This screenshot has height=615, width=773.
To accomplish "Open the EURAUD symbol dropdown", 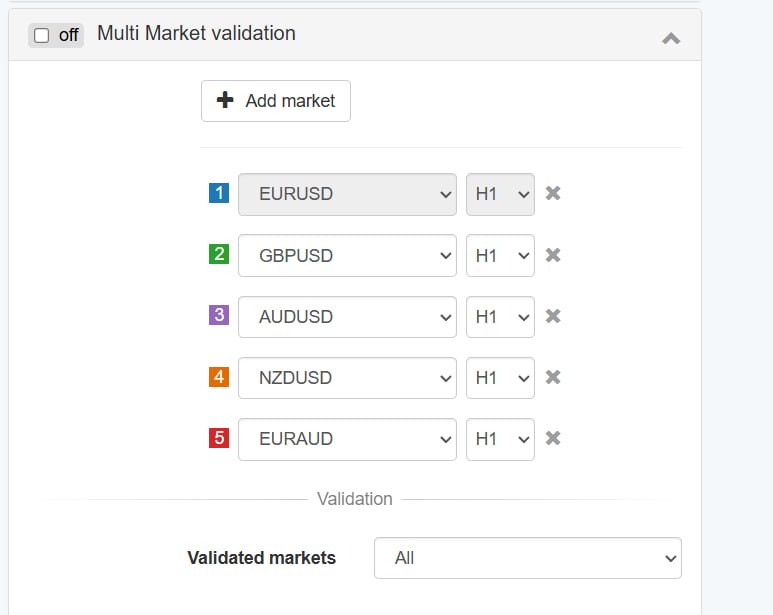I will point(347,439).
